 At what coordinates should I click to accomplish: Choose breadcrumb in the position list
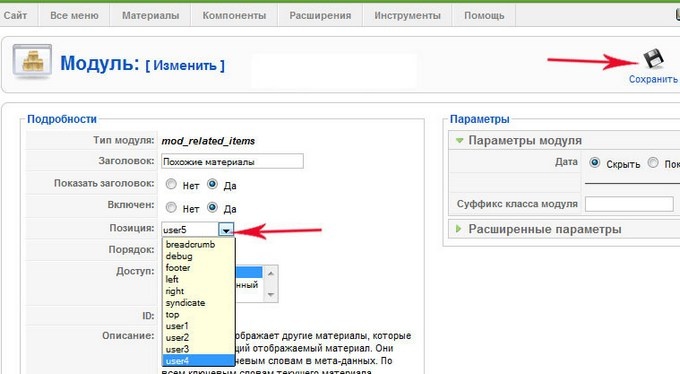click(x=199, y=245)
